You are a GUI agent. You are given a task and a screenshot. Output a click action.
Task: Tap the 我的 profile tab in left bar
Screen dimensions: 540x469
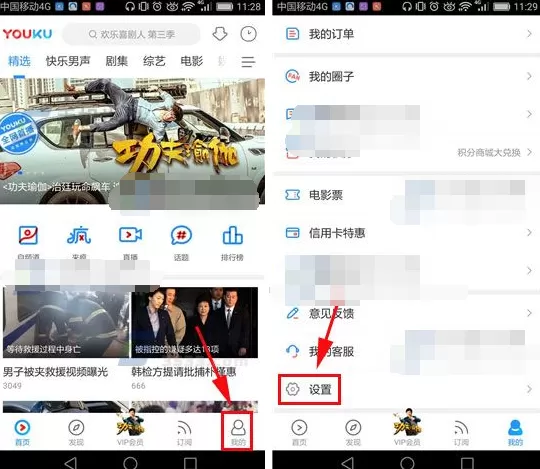pos(238,432)
